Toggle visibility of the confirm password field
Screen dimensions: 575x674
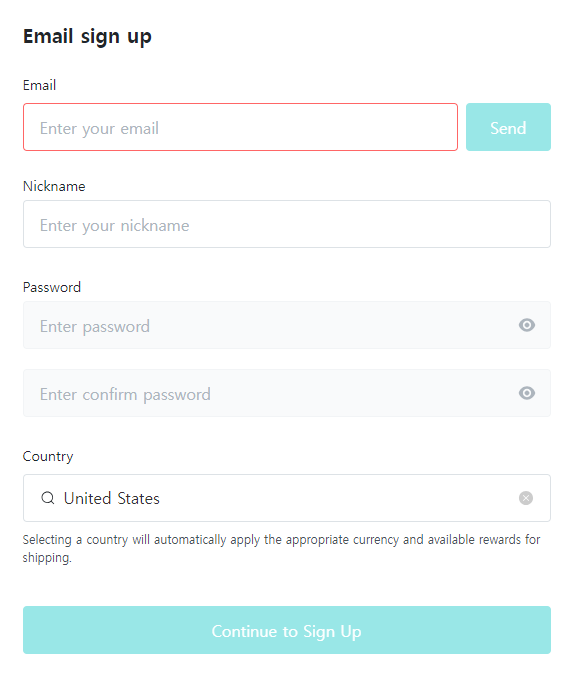[526, 393]
